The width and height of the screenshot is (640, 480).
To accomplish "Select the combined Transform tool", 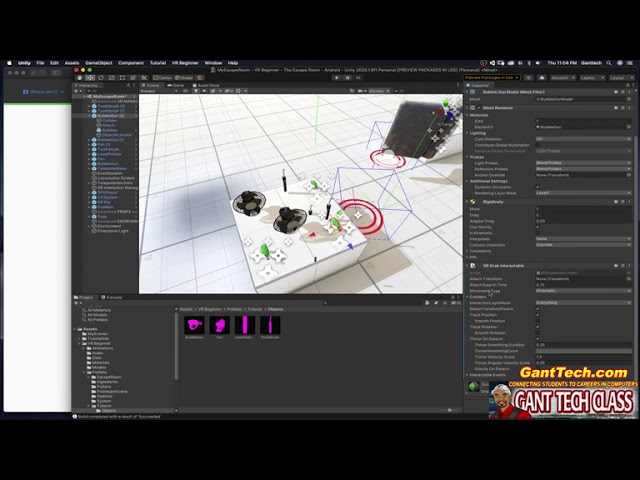I will (133, 78).
